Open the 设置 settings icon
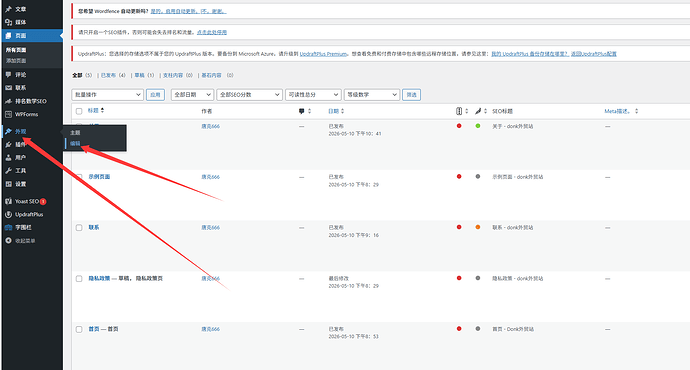 coord(8,184)
